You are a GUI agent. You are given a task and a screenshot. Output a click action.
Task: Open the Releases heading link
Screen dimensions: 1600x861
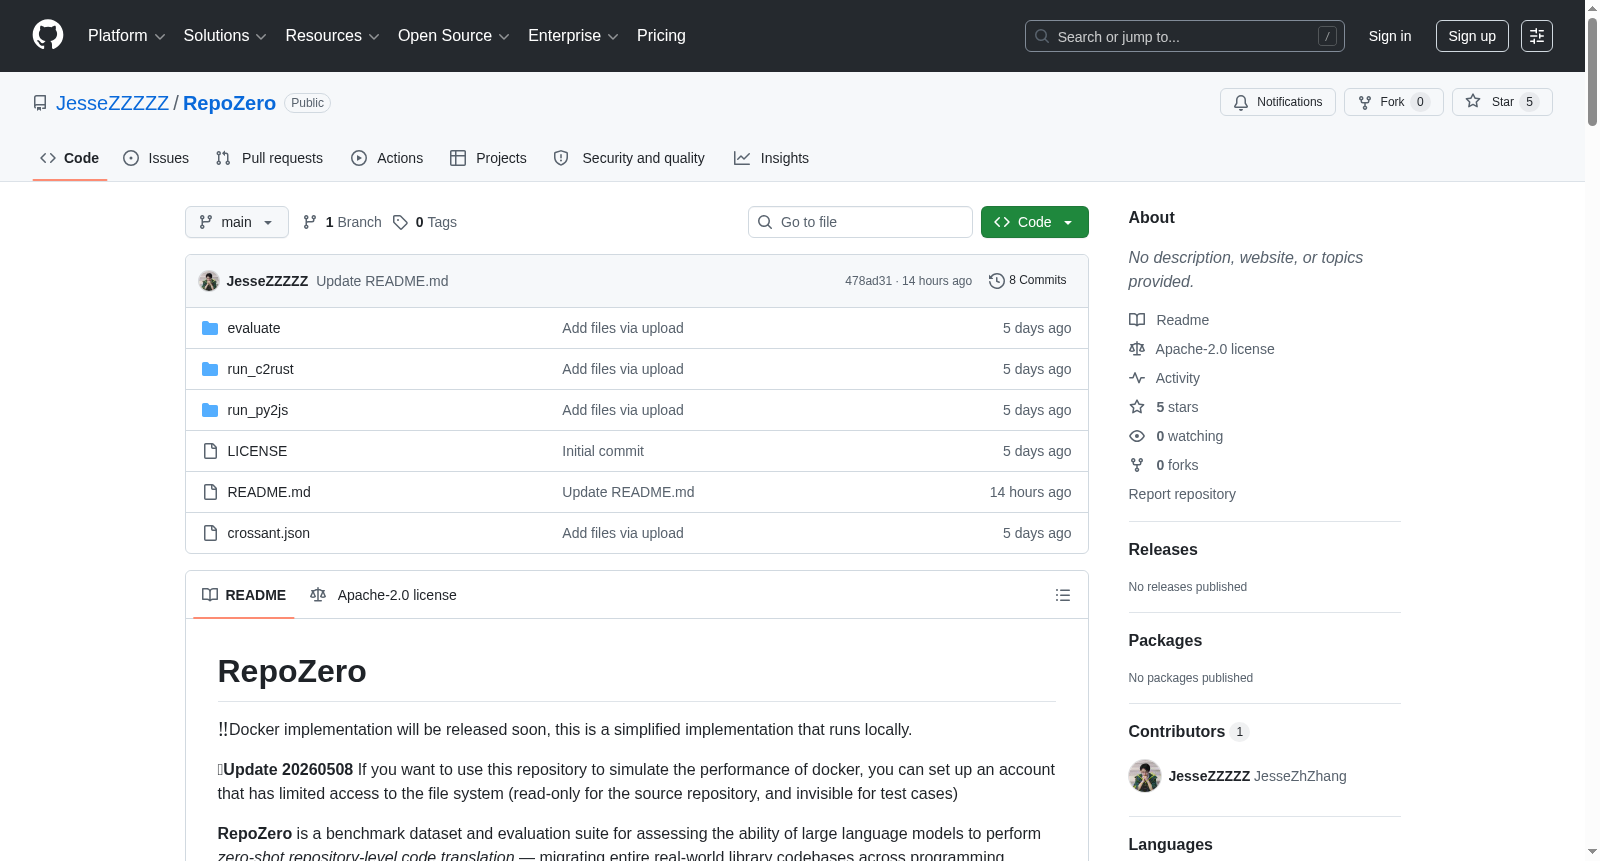[x=1163, y=550]
